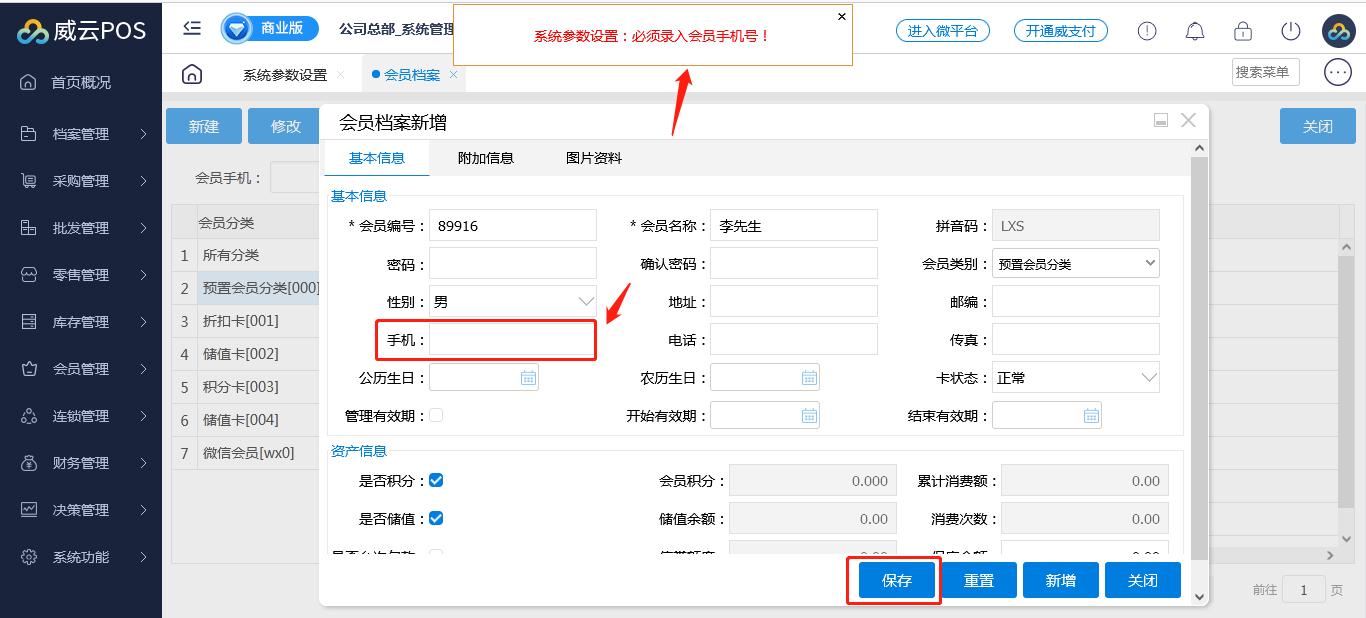Click the lock screen icon
This screenshot has height=618, width=1366.
point(1242,31)
